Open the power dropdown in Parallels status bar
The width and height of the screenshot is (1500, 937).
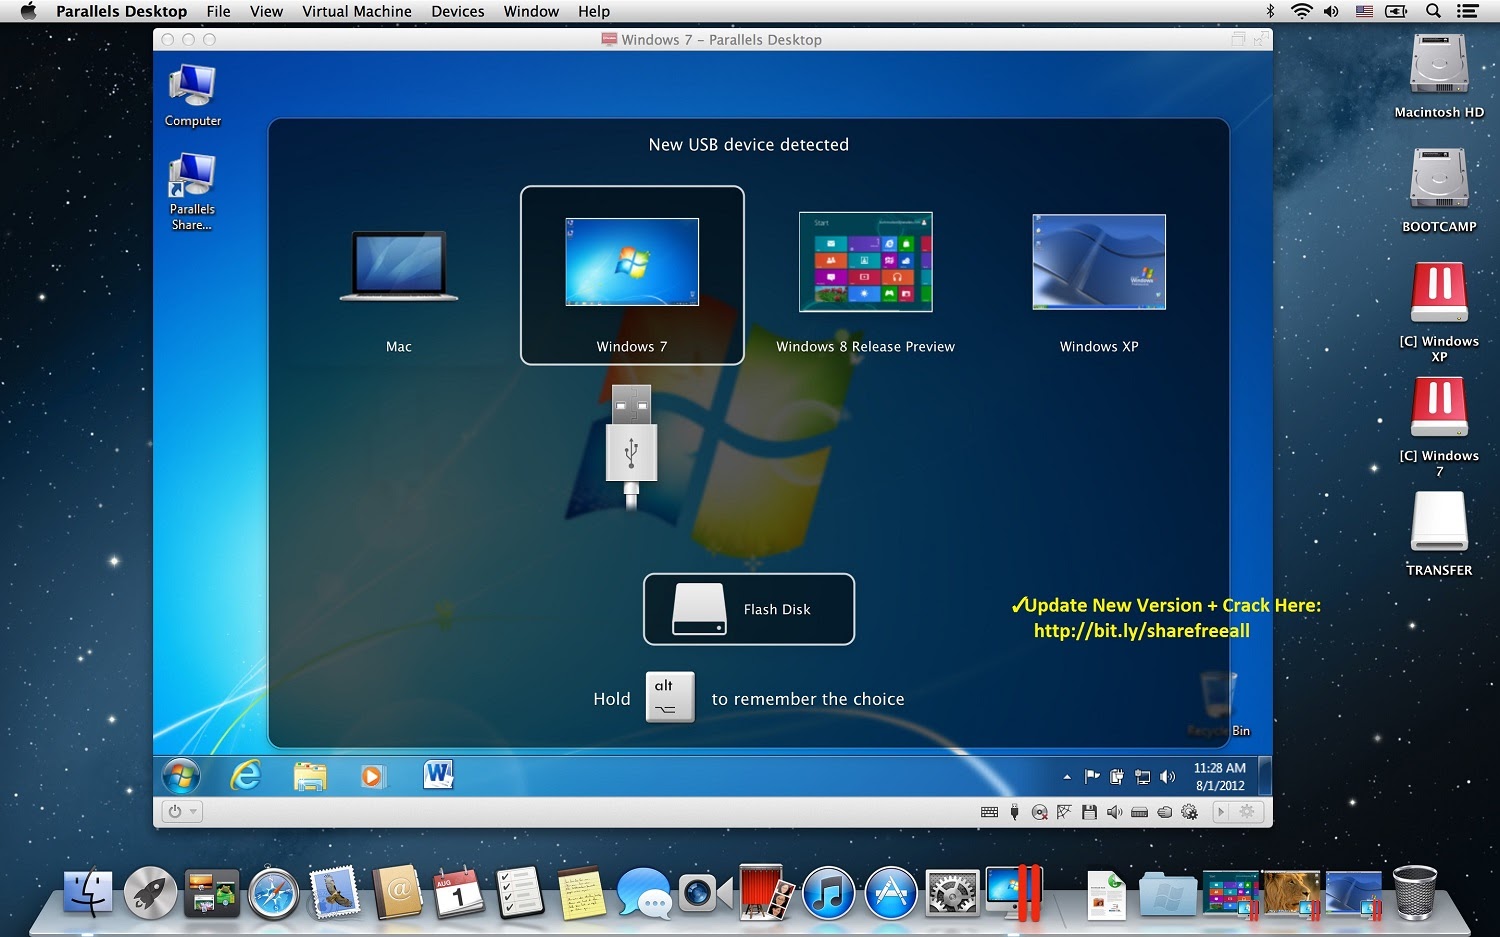[x=182, y=812]
